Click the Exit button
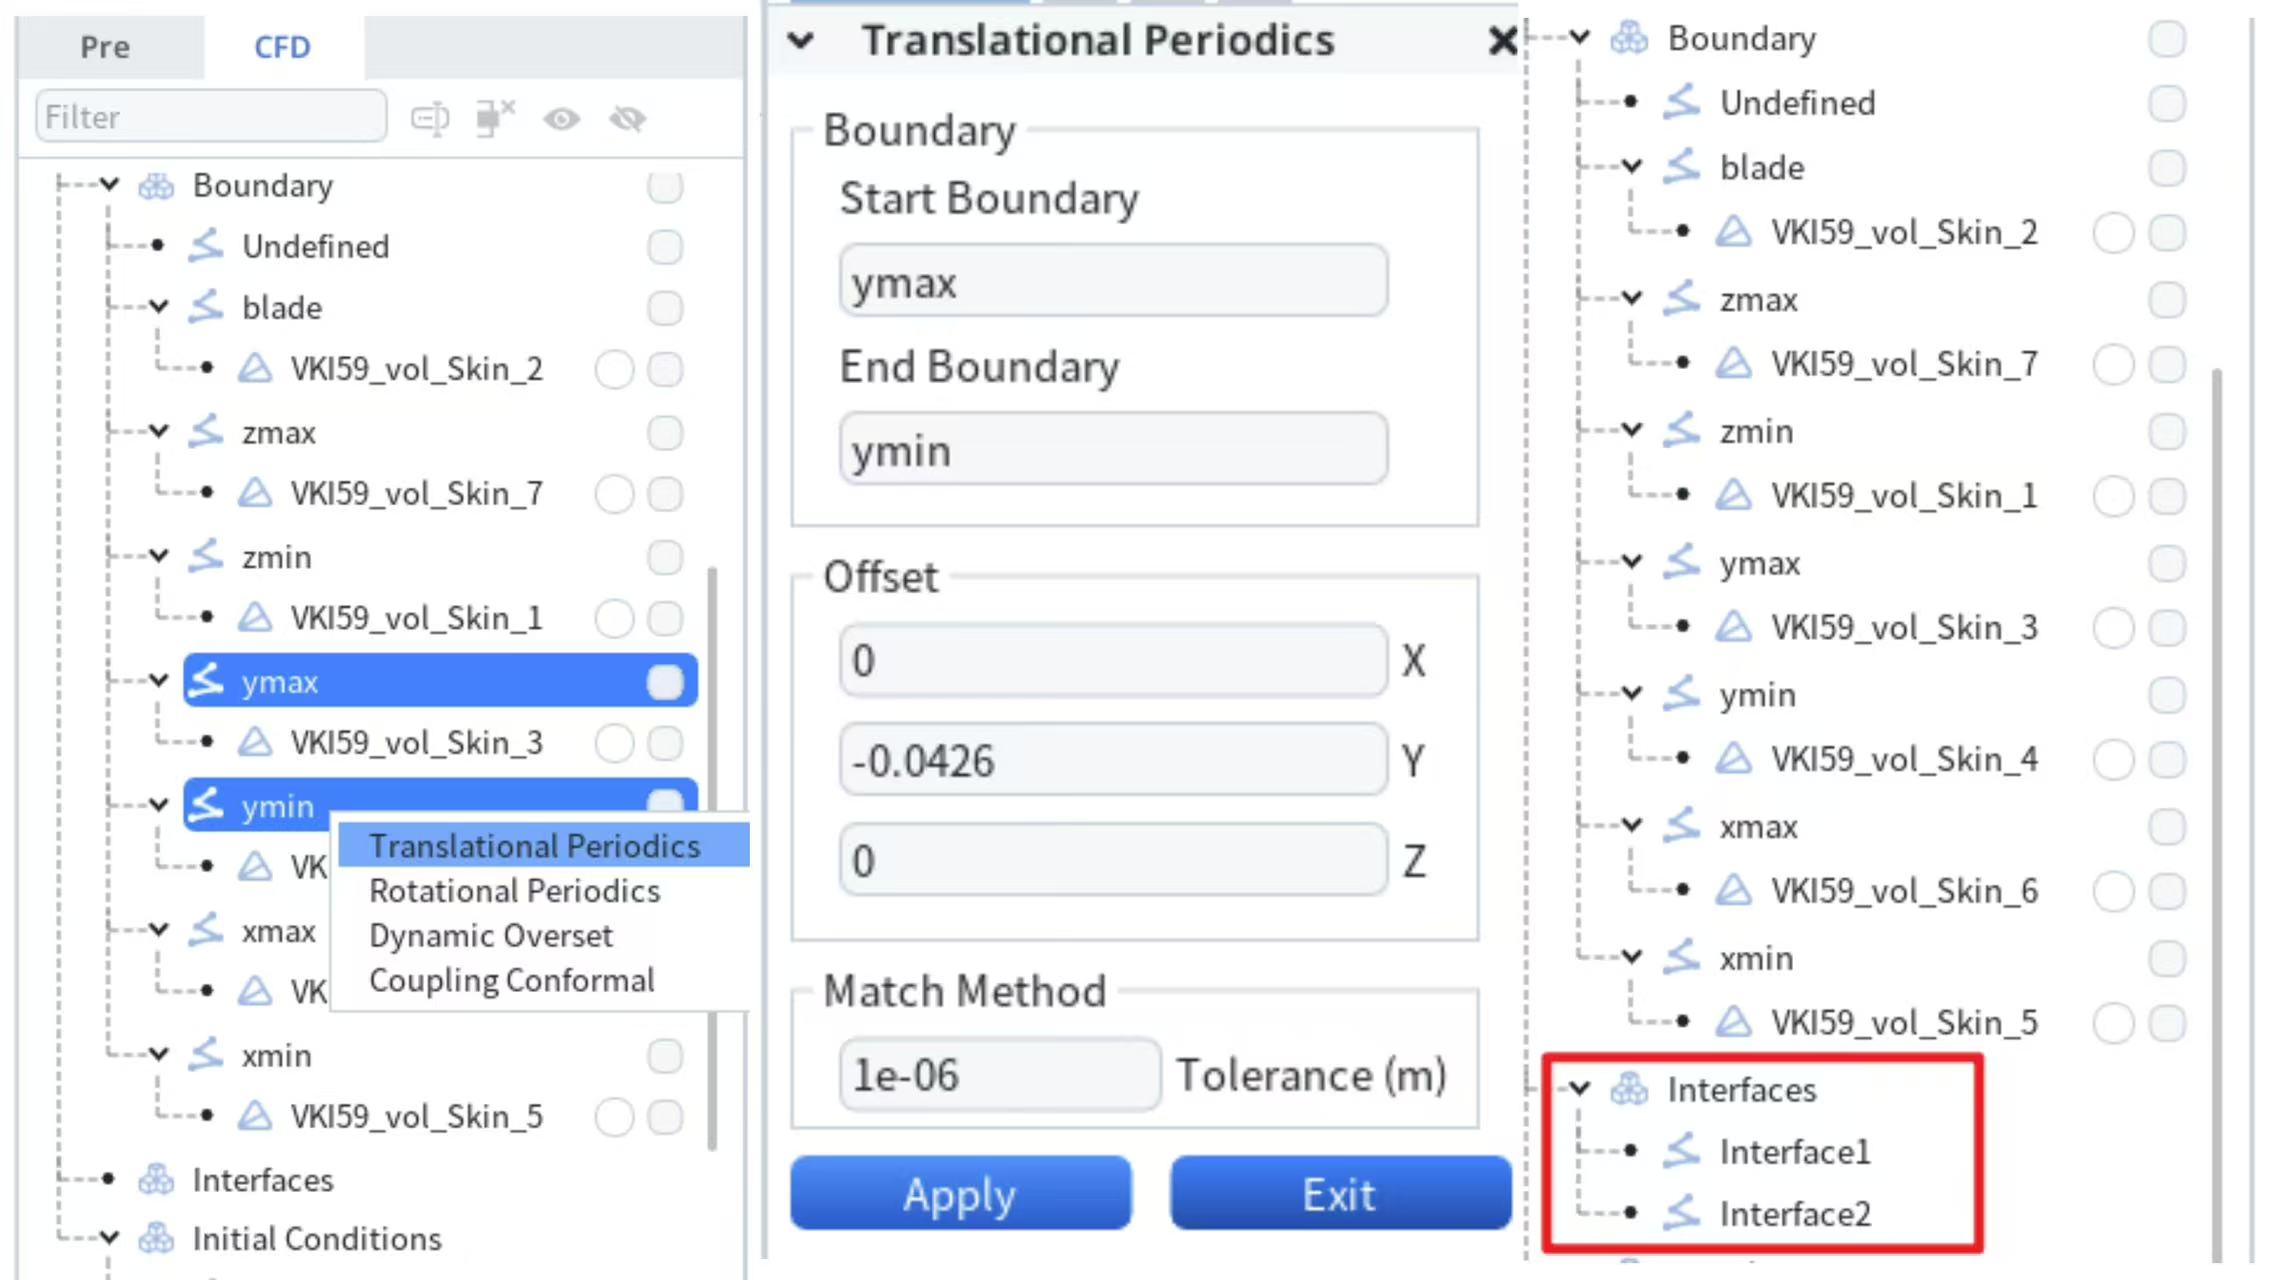 tap(1340, 1193)
